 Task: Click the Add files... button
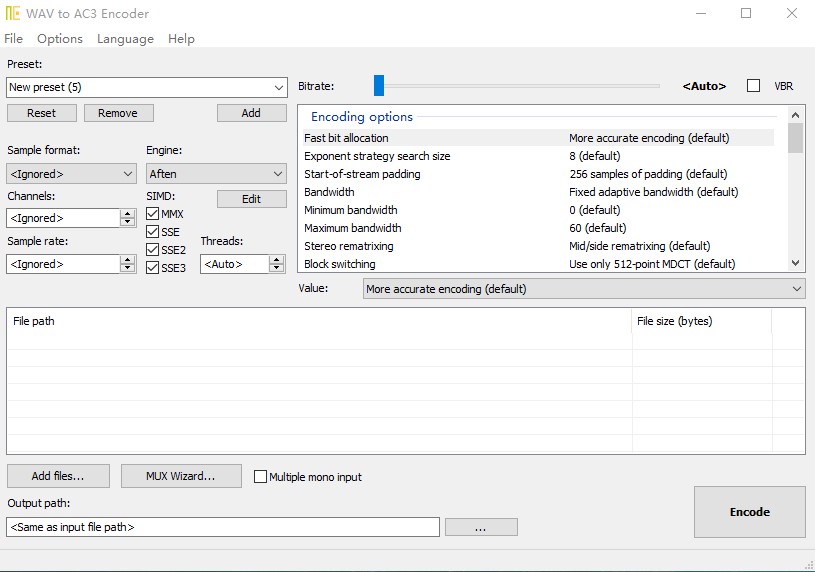[58, 476]
